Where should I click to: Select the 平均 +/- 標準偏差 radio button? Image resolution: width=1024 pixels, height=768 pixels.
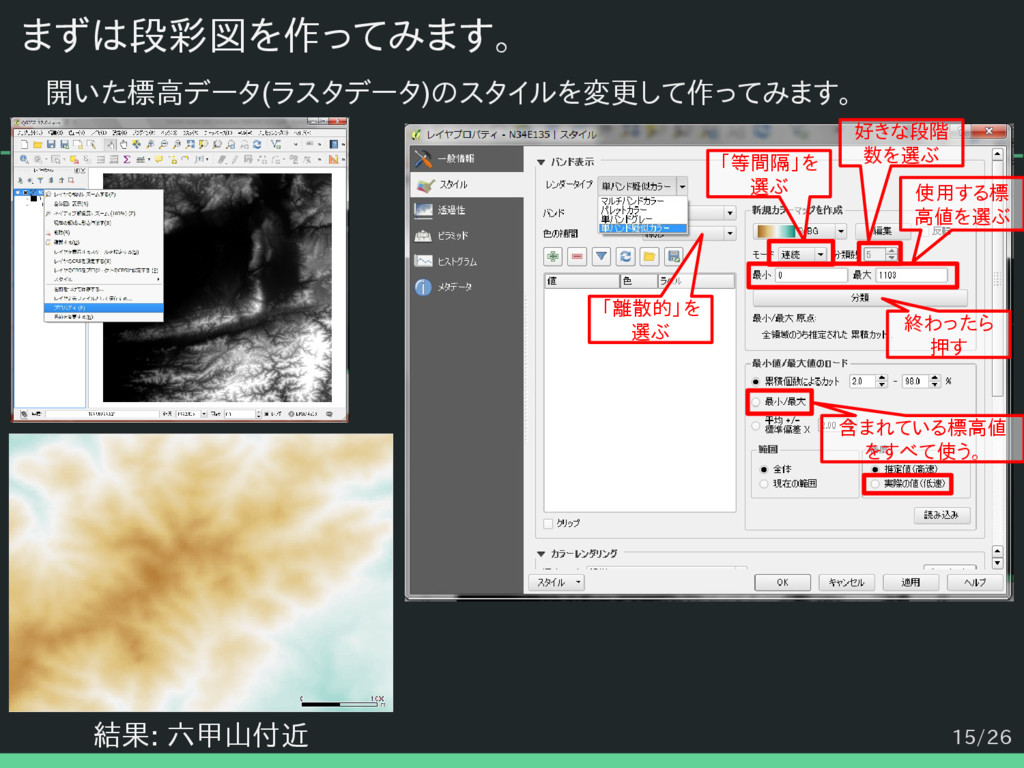point(756,425)
